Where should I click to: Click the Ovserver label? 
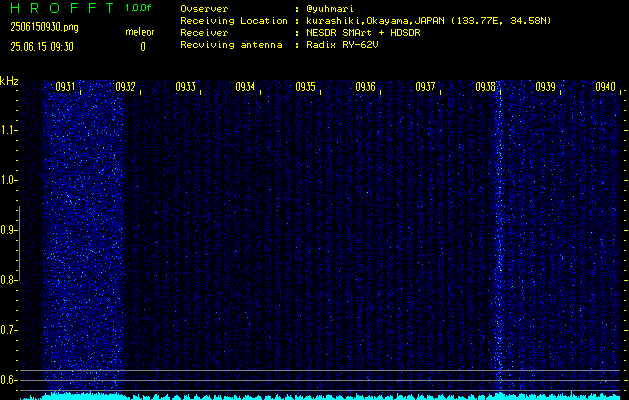pyautogui.click(x=204, y=9)
